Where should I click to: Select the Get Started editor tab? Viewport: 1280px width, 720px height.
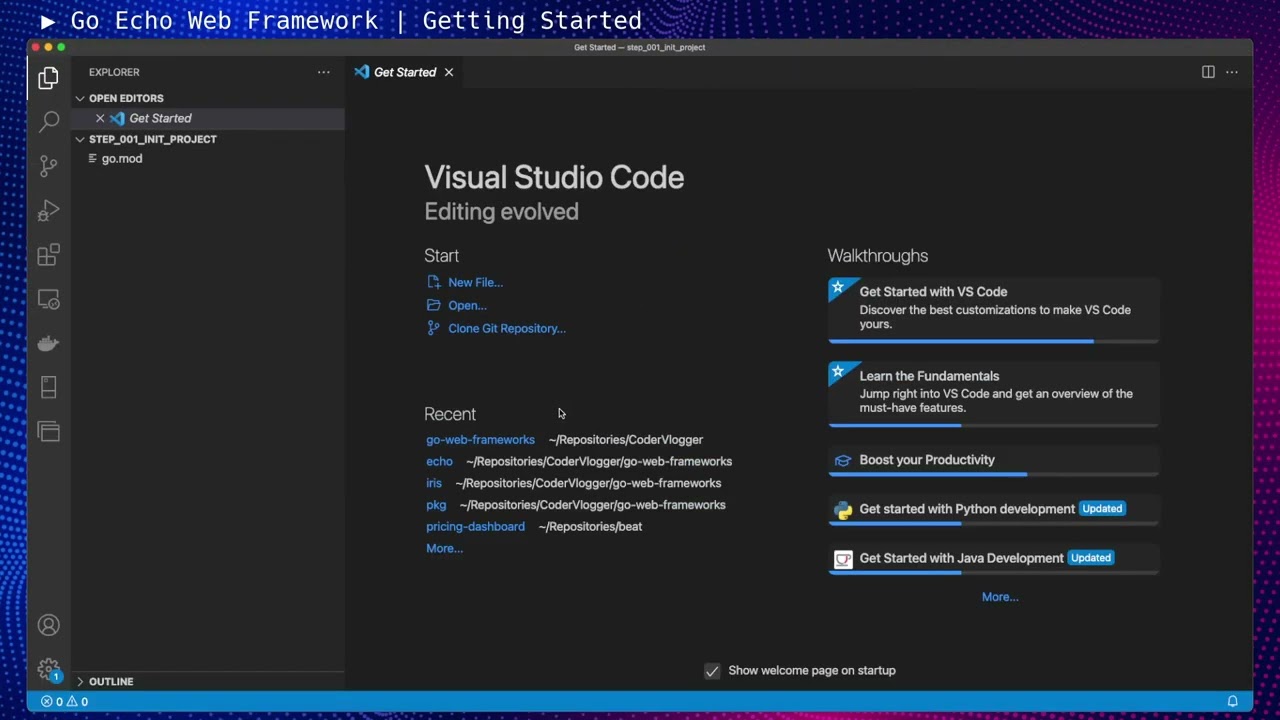click(404, 72)
